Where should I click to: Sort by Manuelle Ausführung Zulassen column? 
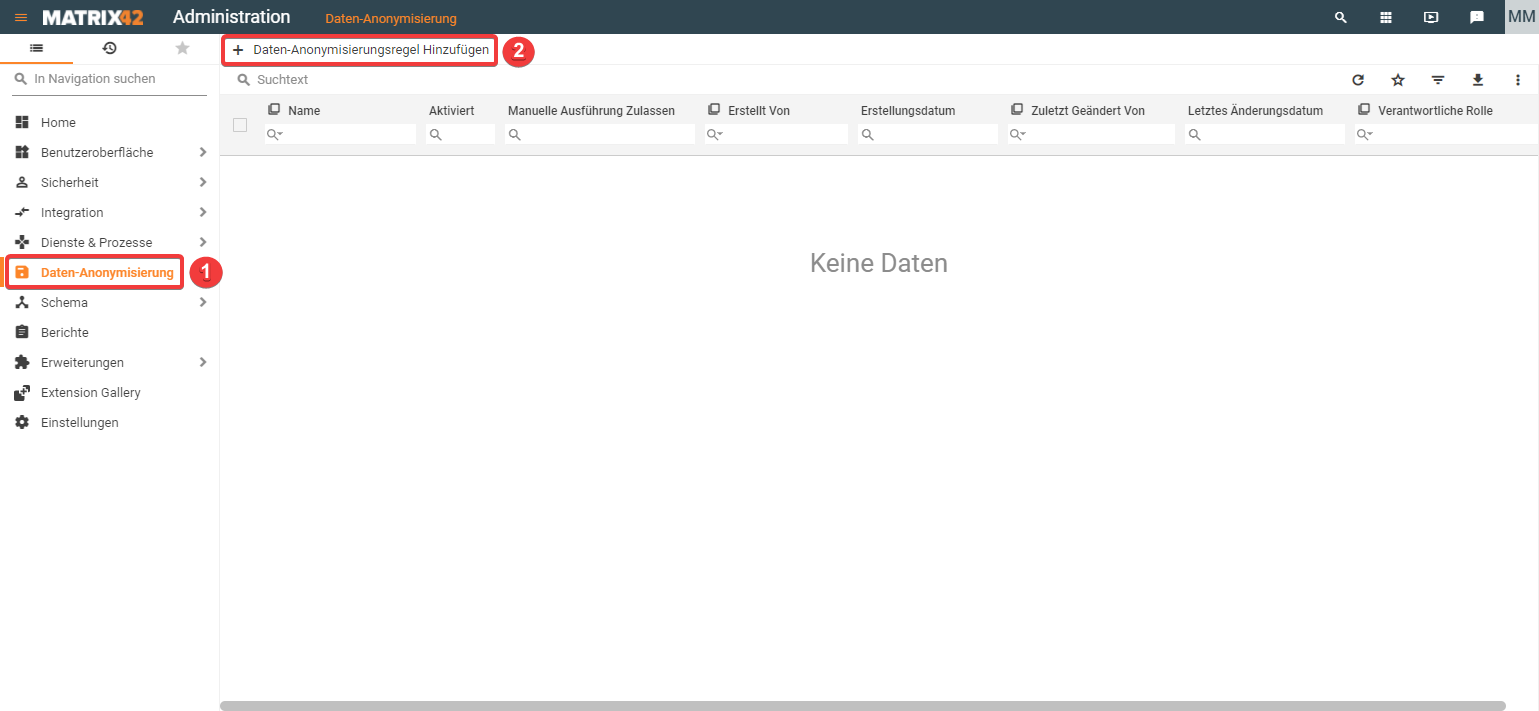(591, 111)
